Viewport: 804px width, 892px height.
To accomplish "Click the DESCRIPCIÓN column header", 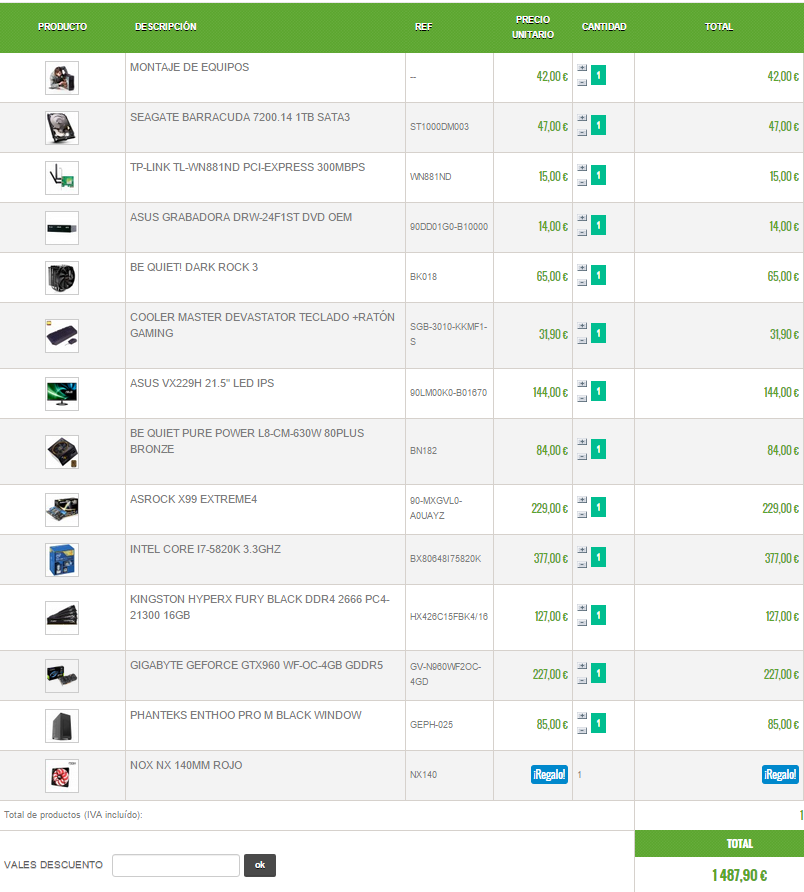I will 166,27.
